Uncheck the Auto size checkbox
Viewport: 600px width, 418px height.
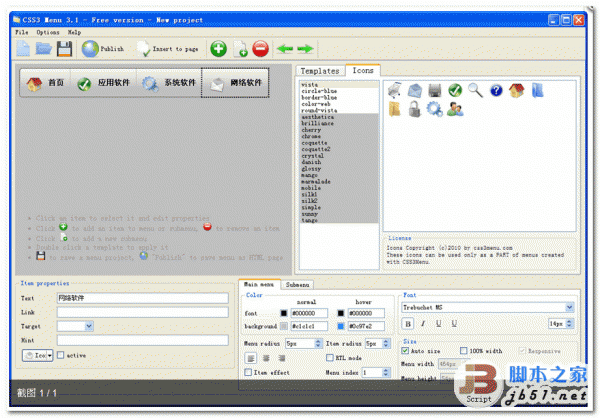point(406,352)
